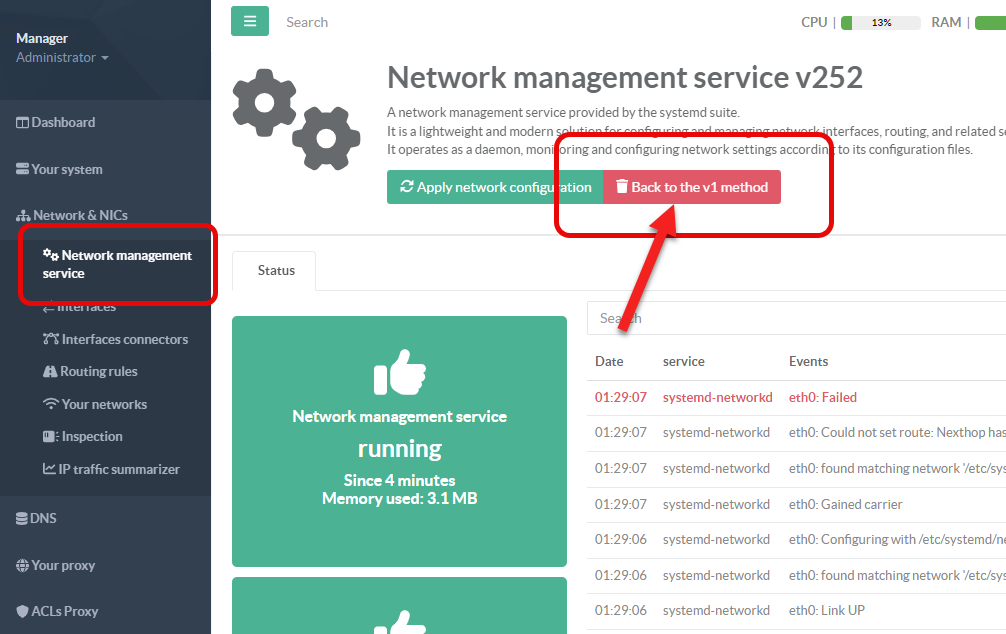Select Network management service in sidebar

117,264
